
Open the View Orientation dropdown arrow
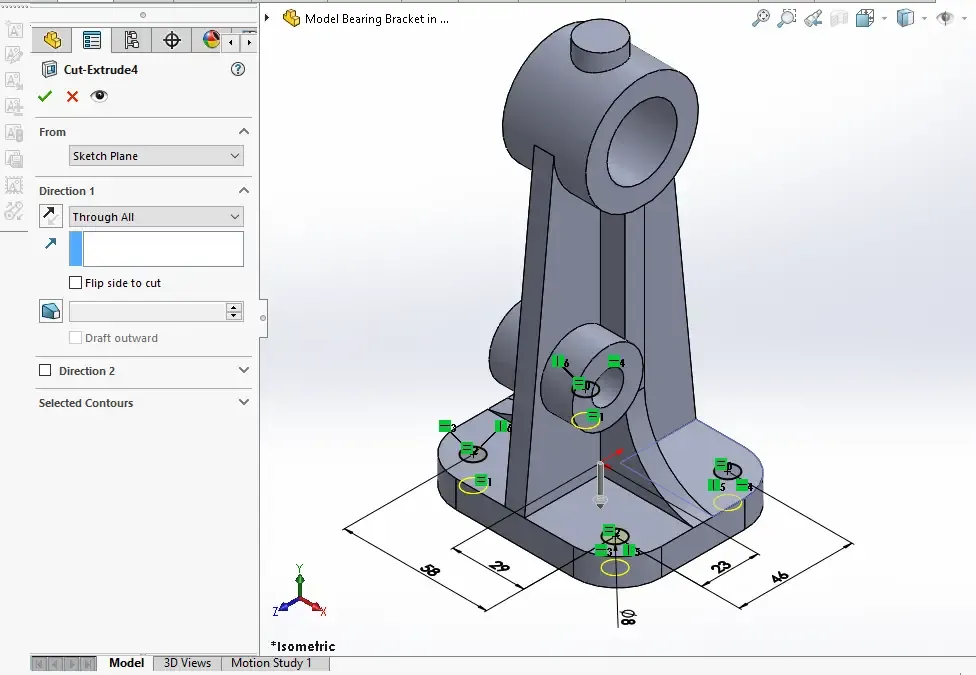(x=884, y=19)
